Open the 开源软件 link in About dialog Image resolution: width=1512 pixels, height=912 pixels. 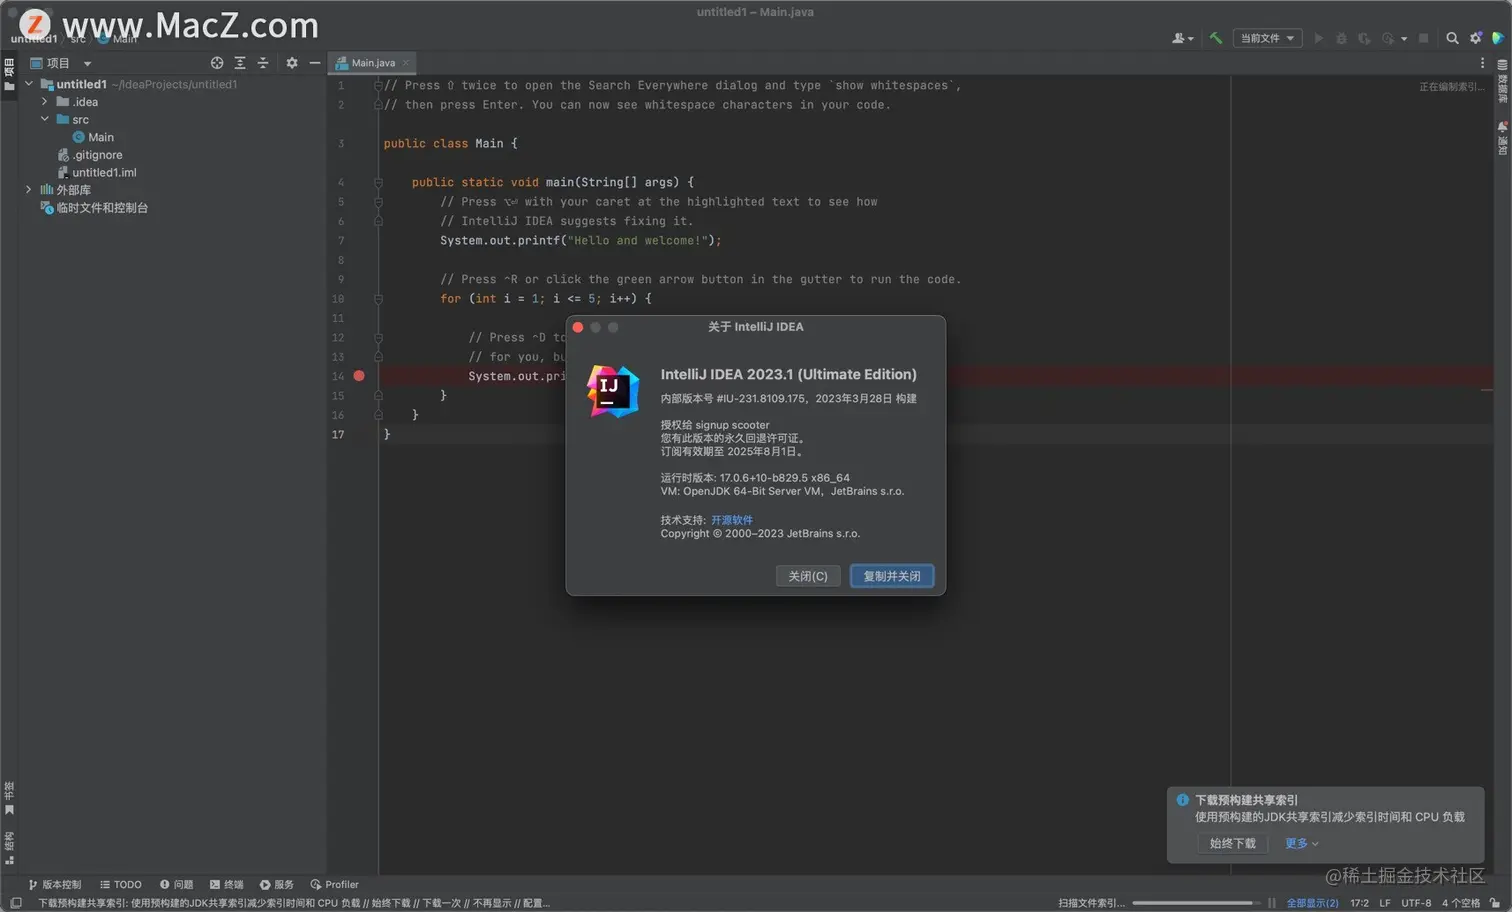[x=732, y=520]
